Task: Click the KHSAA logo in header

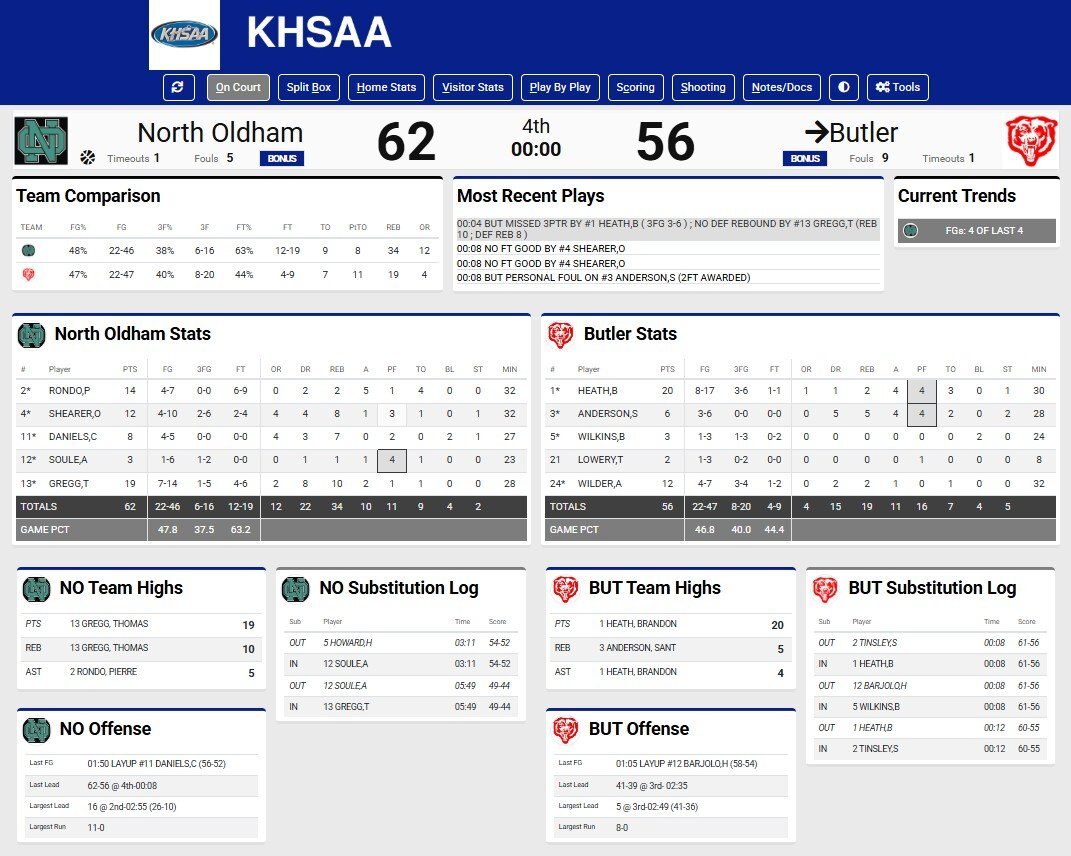Action: (x=184, y=34)
